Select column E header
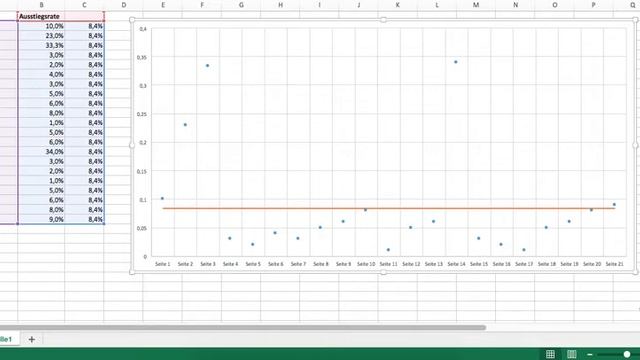 163,5
